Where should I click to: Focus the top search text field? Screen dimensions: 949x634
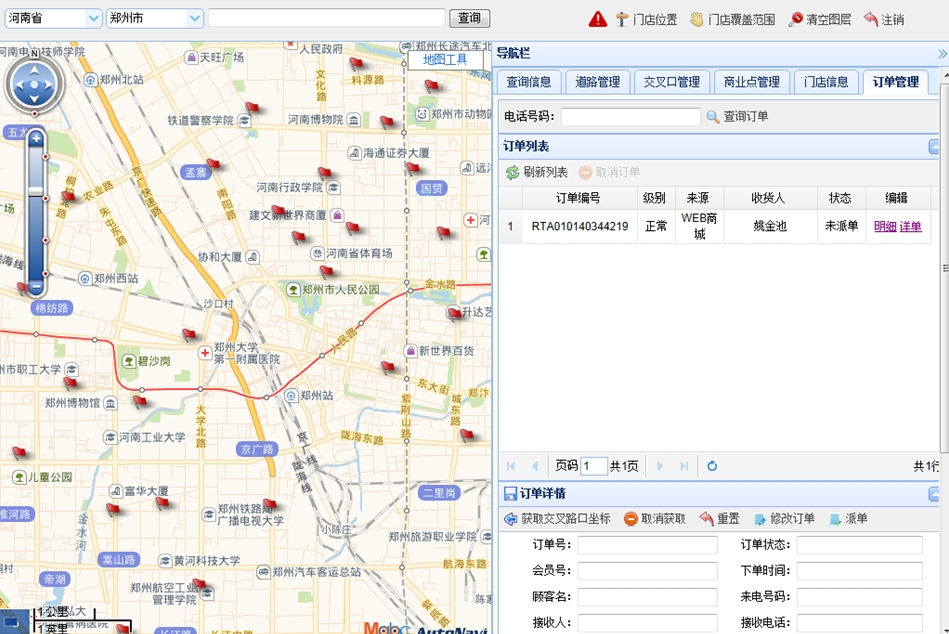click(326, 18)
